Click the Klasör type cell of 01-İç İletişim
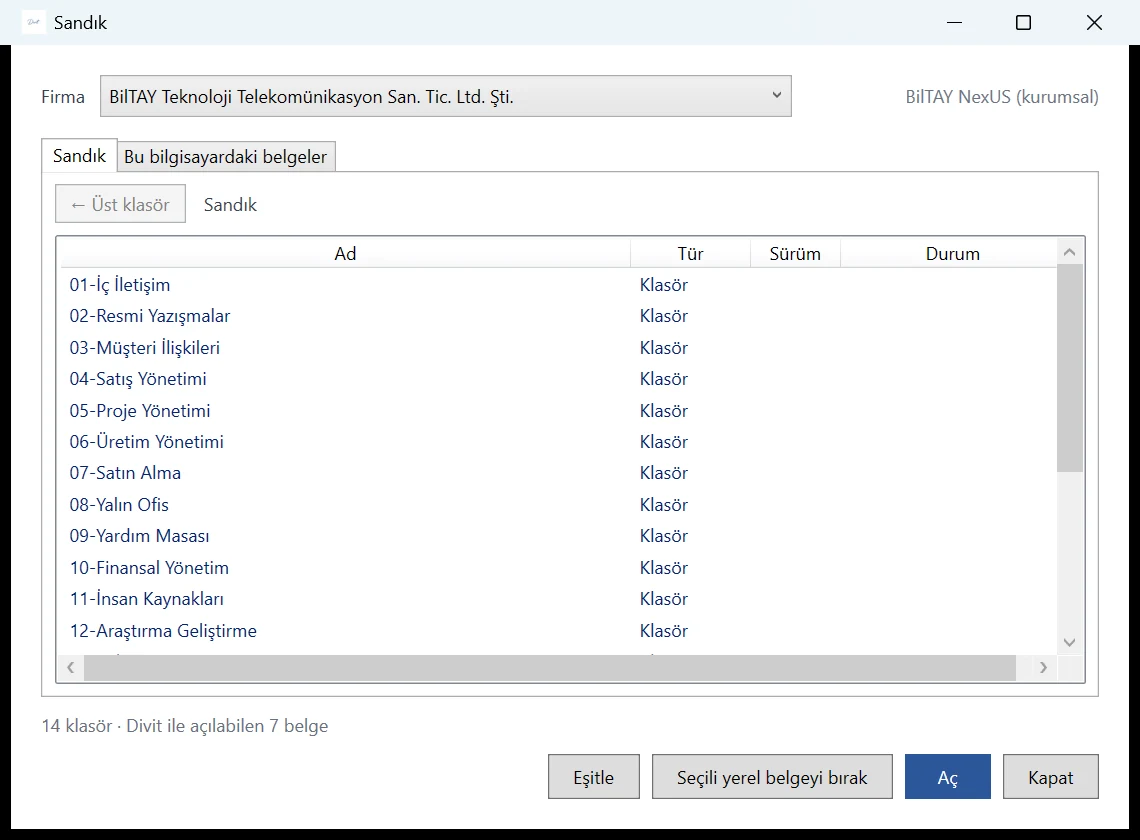 pos(664,284)
